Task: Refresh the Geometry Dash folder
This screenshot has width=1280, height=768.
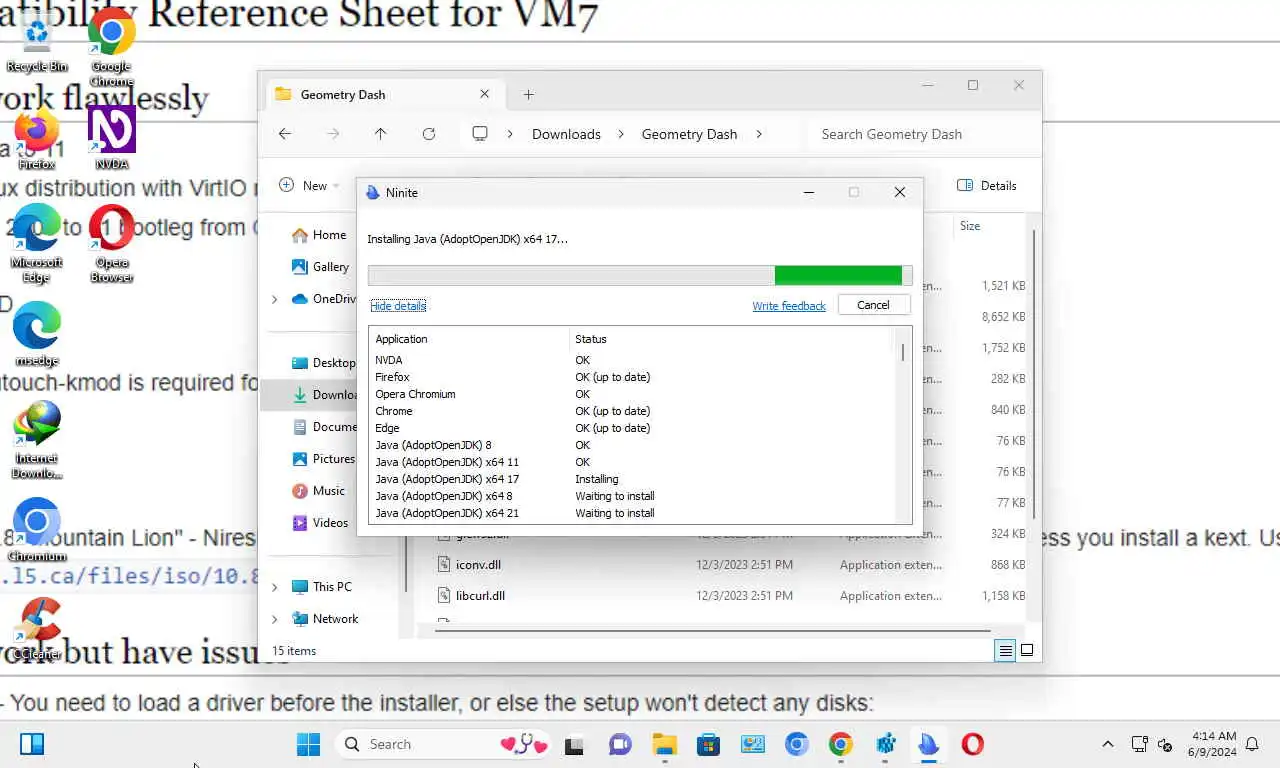Action: [x=429, y=134]
